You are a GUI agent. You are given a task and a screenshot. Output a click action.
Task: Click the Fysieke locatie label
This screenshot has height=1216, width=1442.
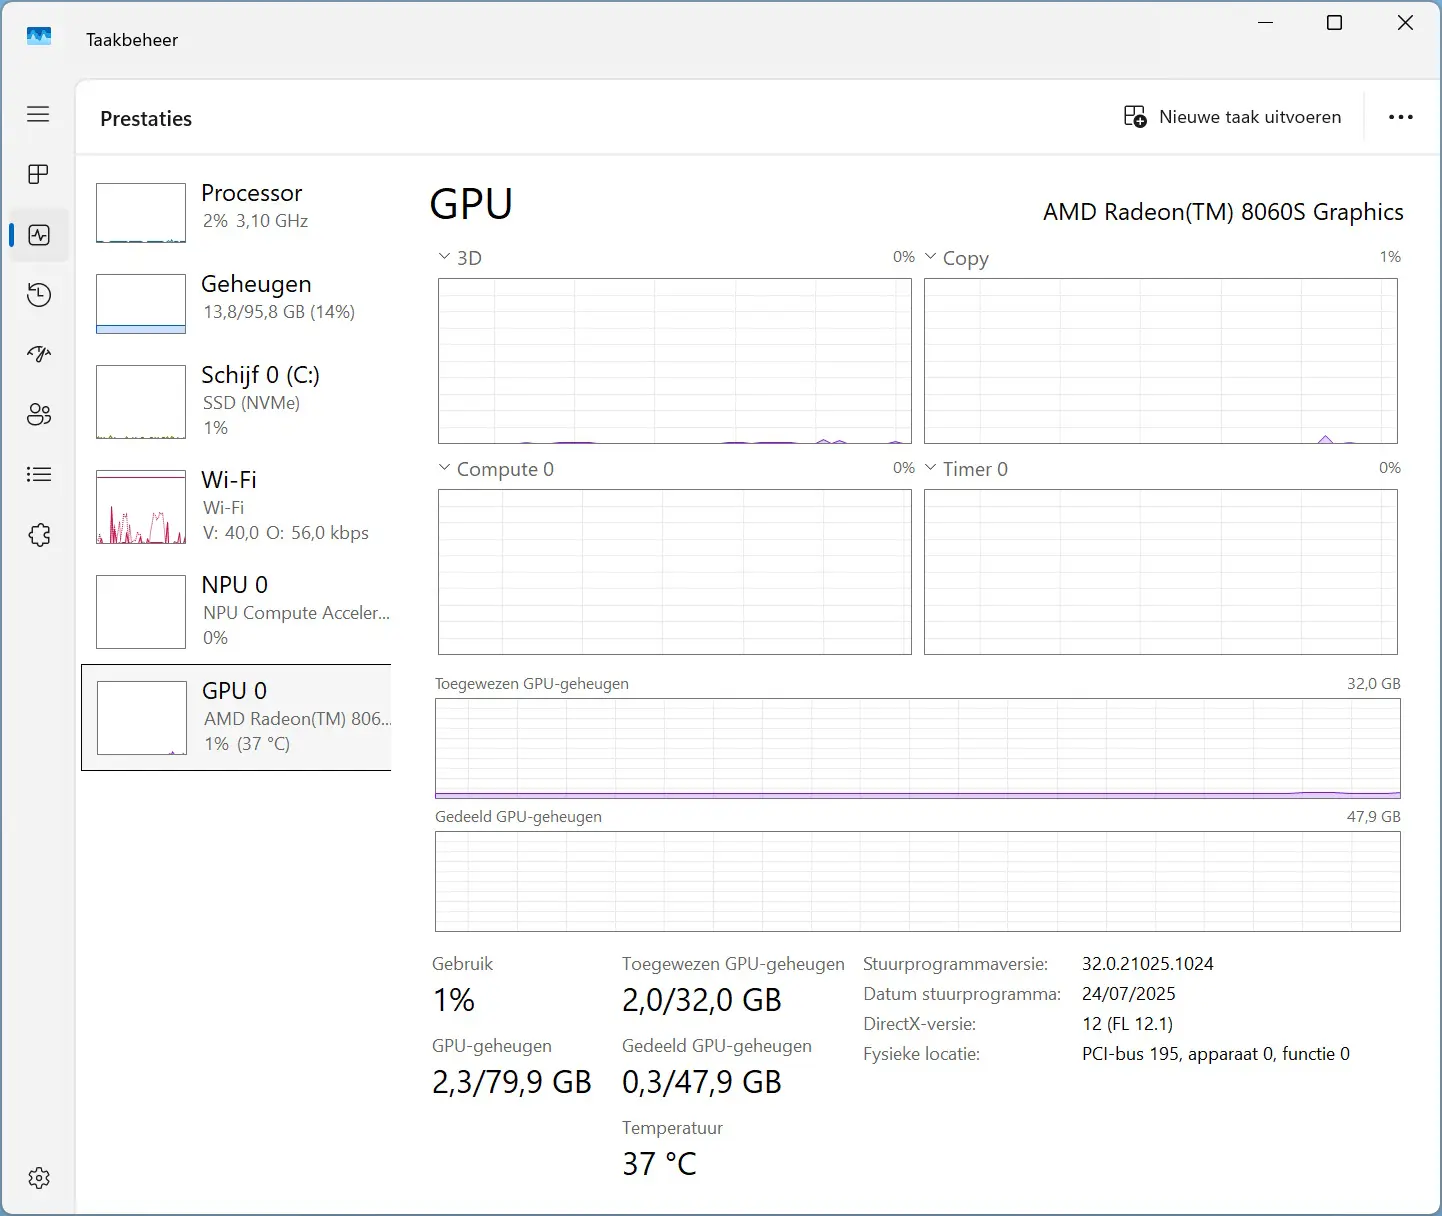pyautogui.click(x=922, y=1054)
